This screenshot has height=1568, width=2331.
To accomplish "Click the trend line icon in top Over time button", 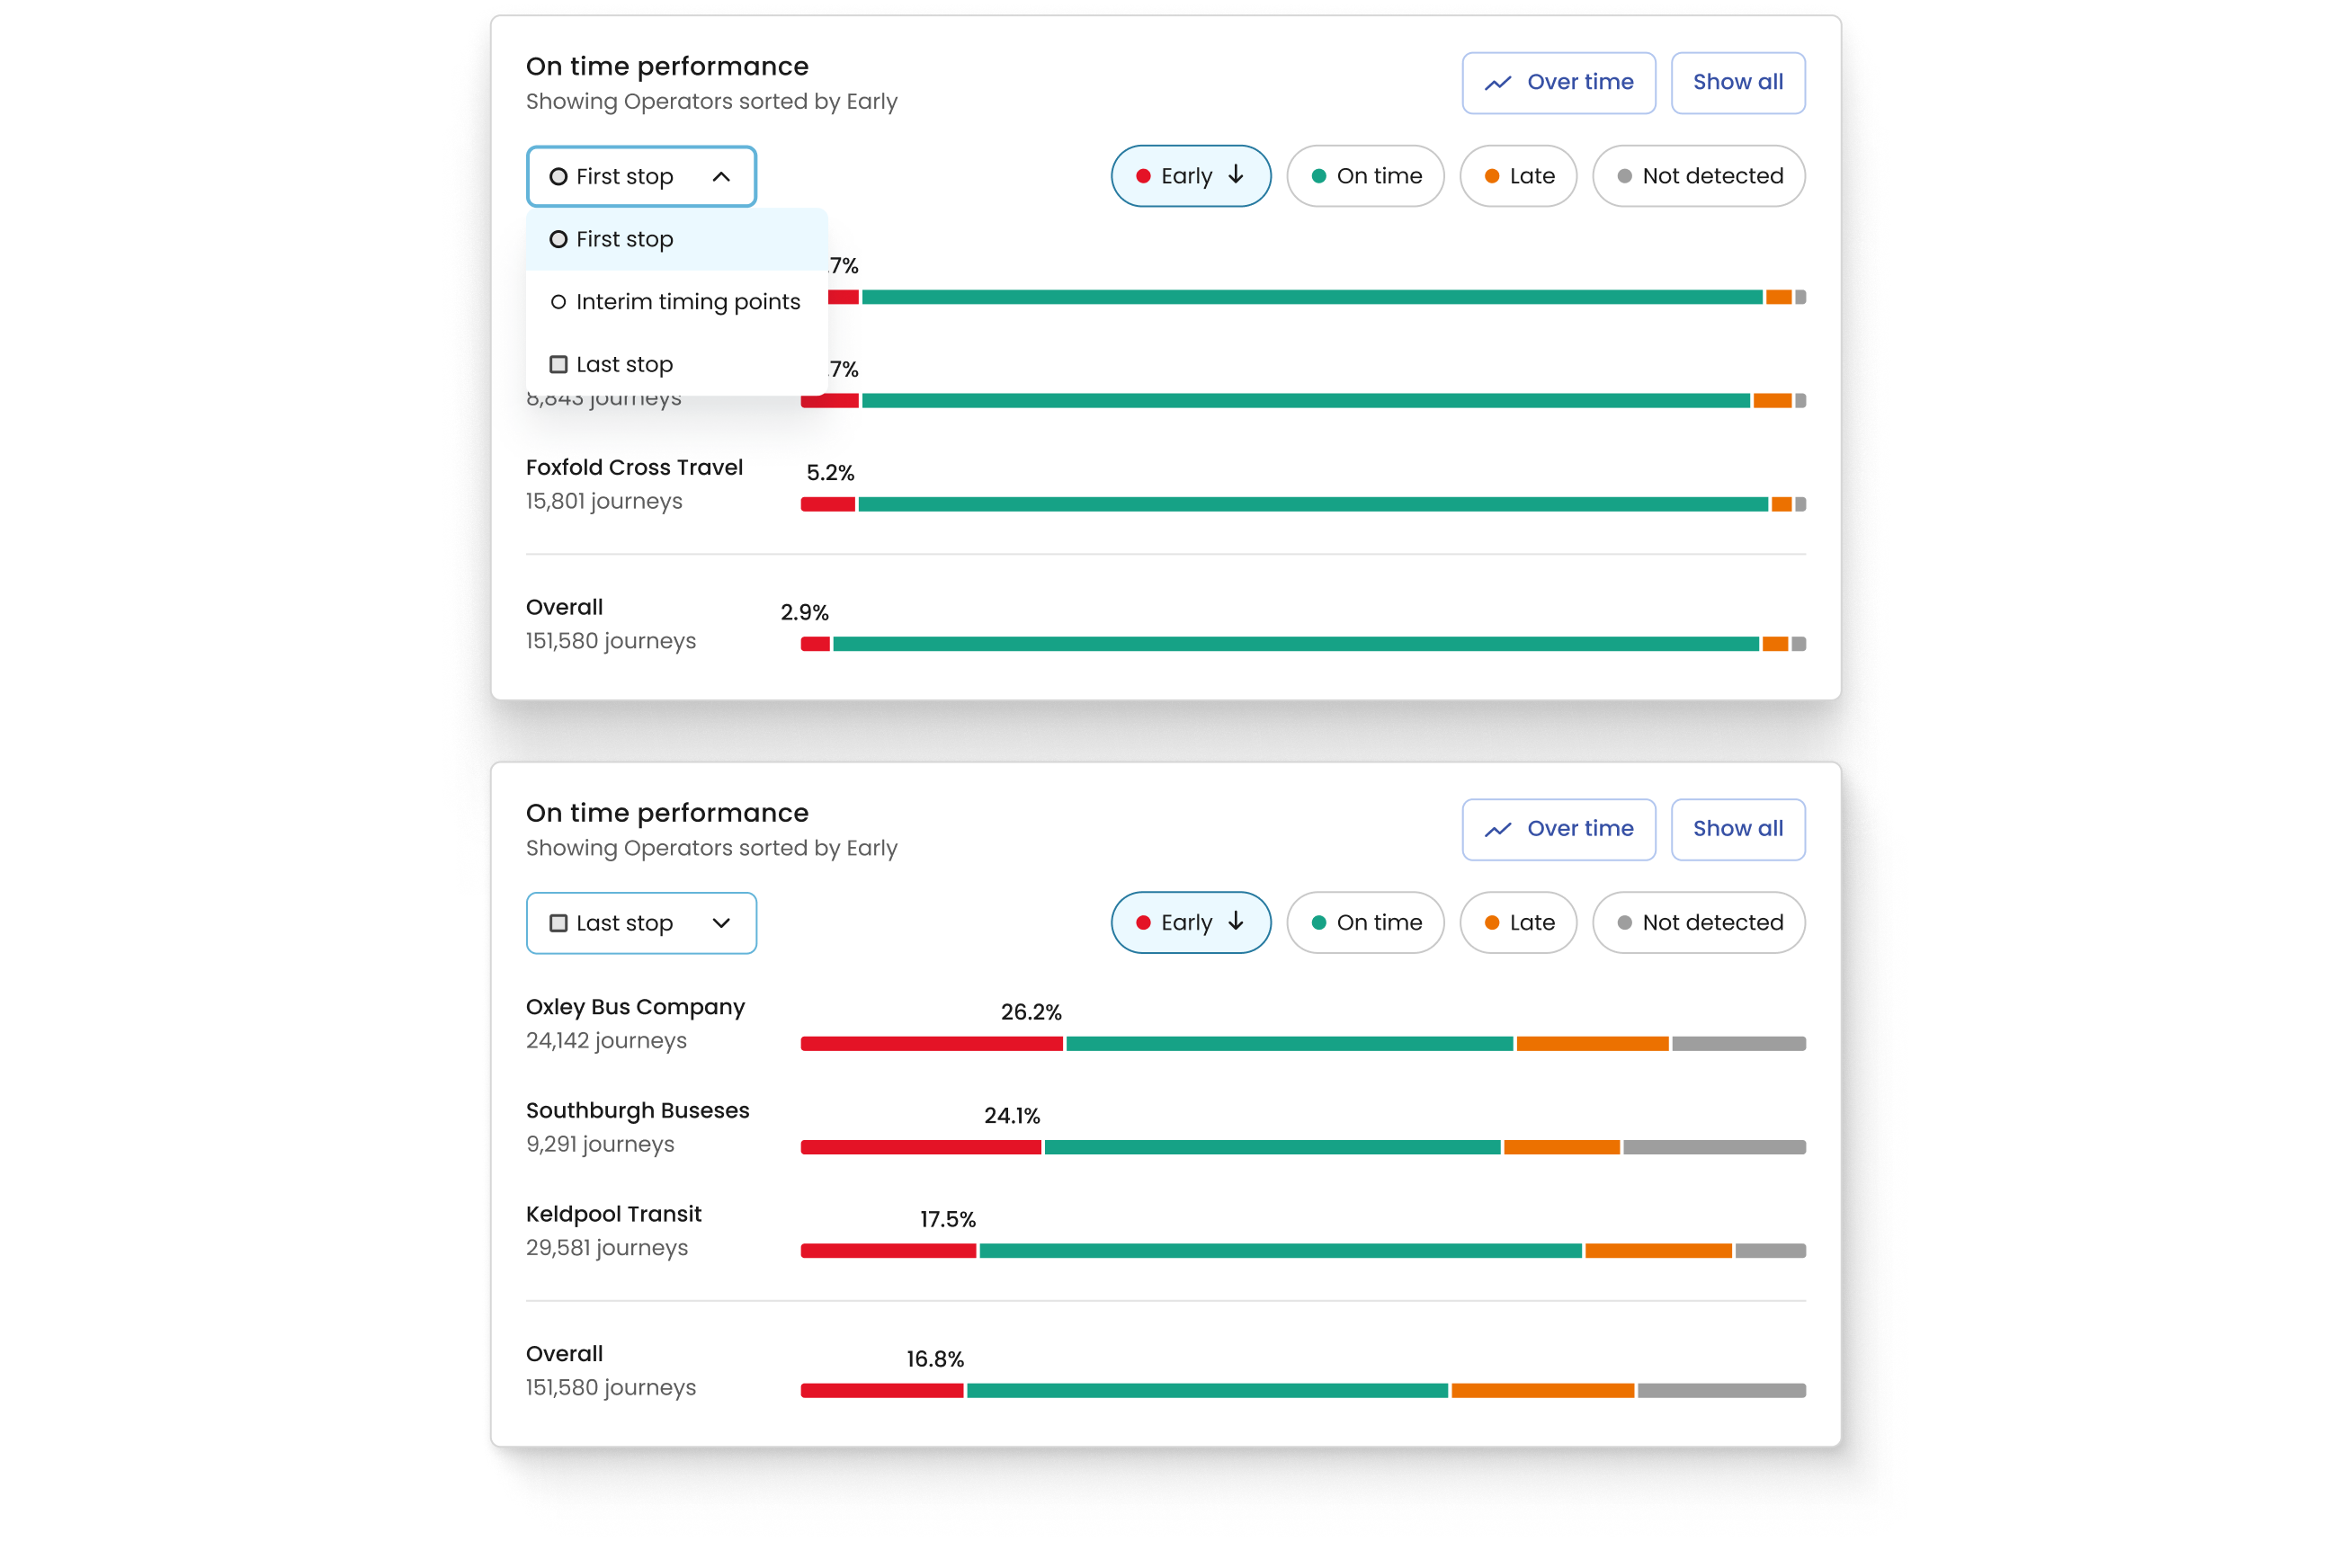I will pos(1497,83).
